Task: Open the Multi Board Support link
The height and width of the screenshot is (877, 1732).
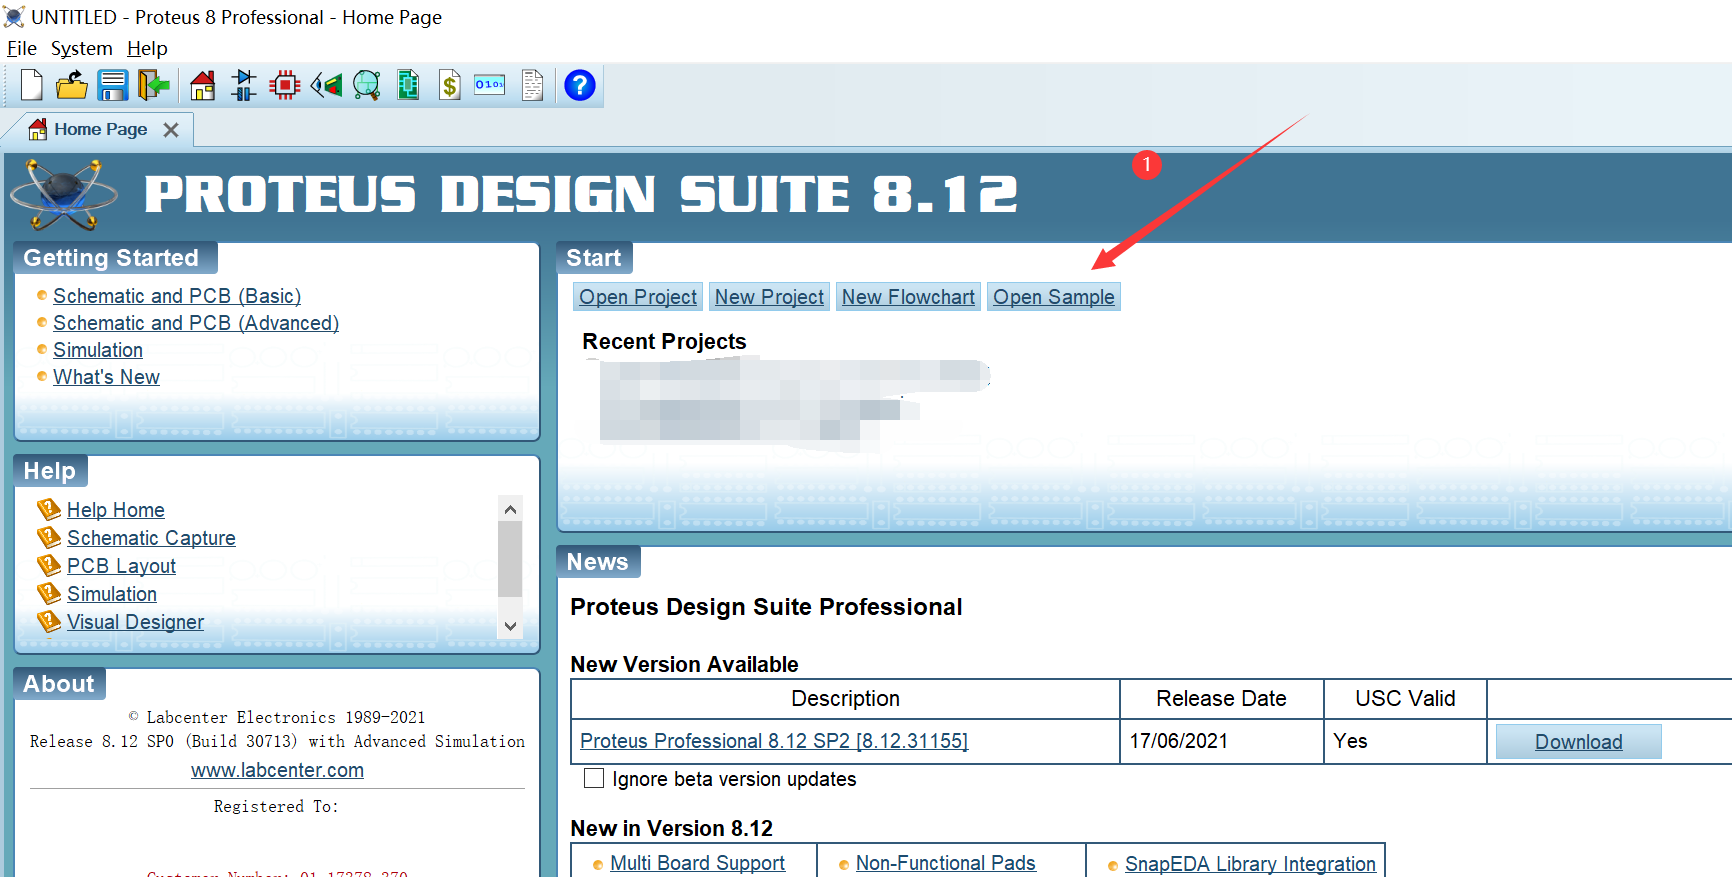Action: [697, 863]
